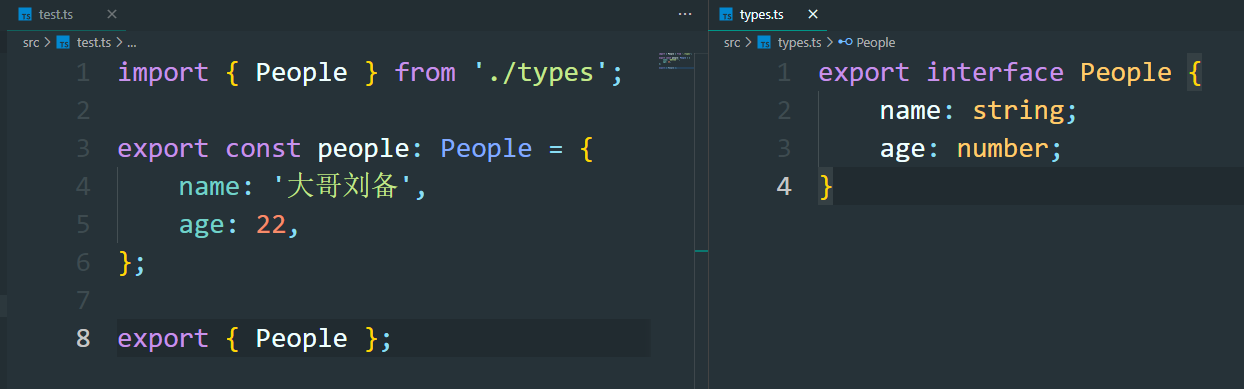Open the src folder breadcrumb in the right editor
This screenshot has width=1244, height=389.
click(732, 42)
